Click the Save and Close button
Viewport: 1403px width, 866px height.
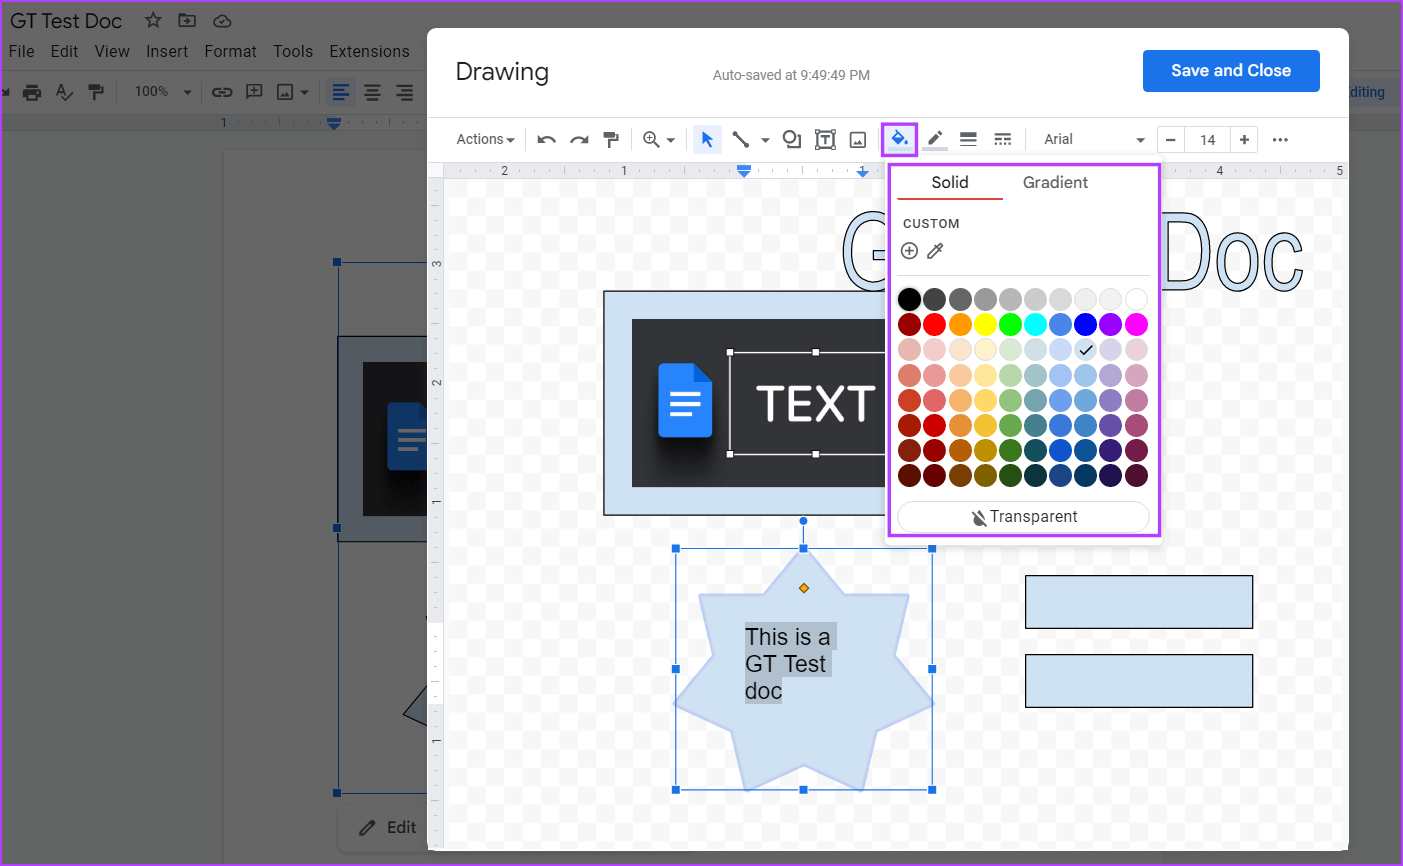[1231, 70]
